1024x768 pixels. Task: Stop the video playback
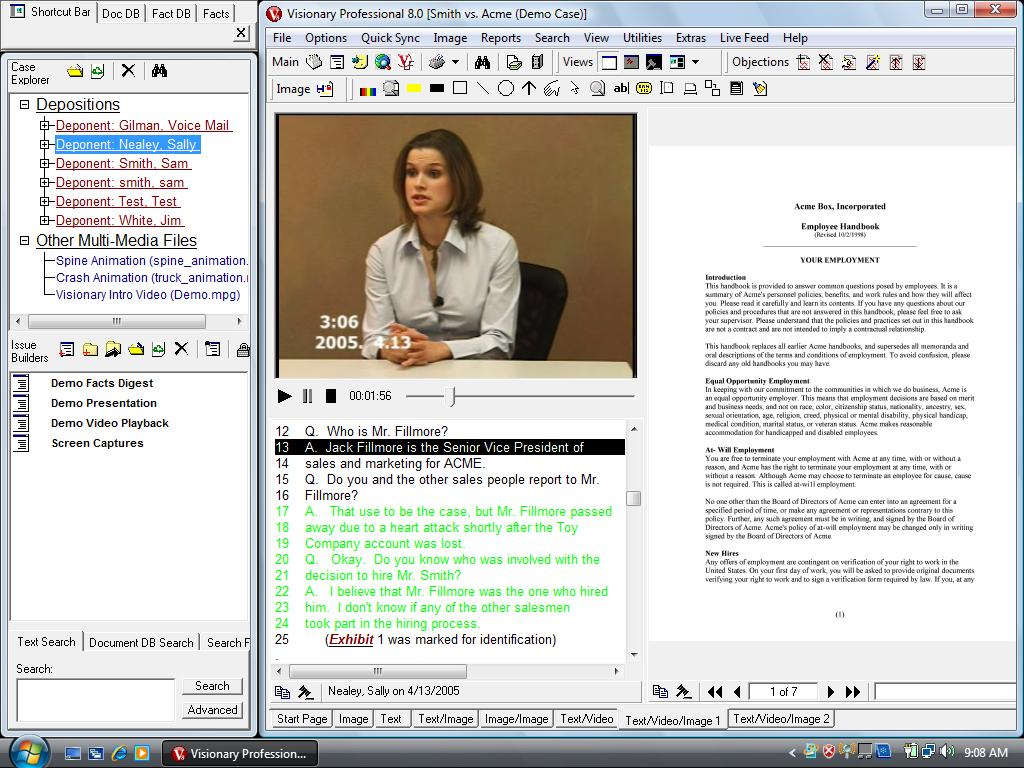(x=331, y=396)
